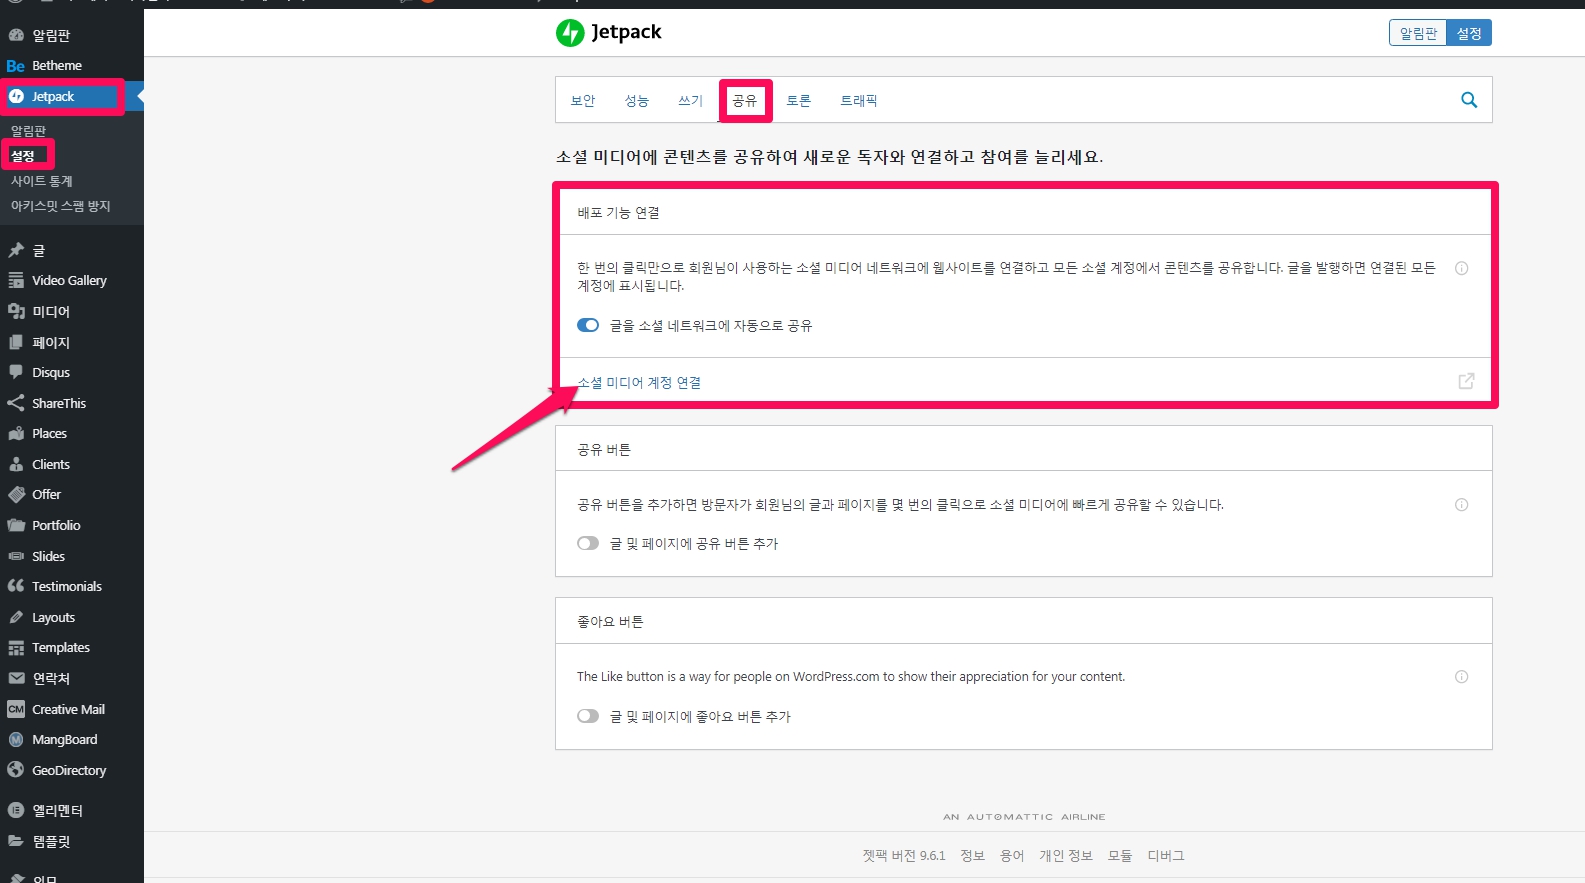Open Disqus in the admin sidebar

[x=50, y=372]
